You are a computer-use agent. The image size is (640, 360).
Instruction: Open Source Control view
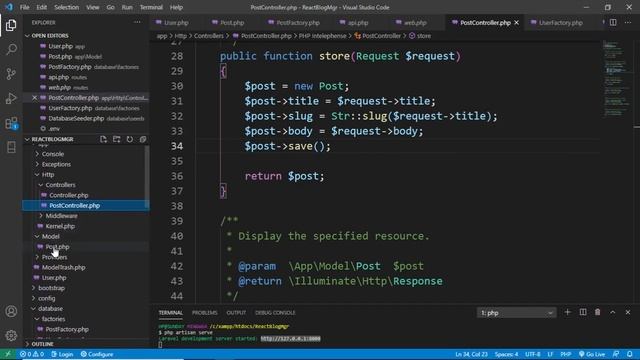(x=11, y=74)
